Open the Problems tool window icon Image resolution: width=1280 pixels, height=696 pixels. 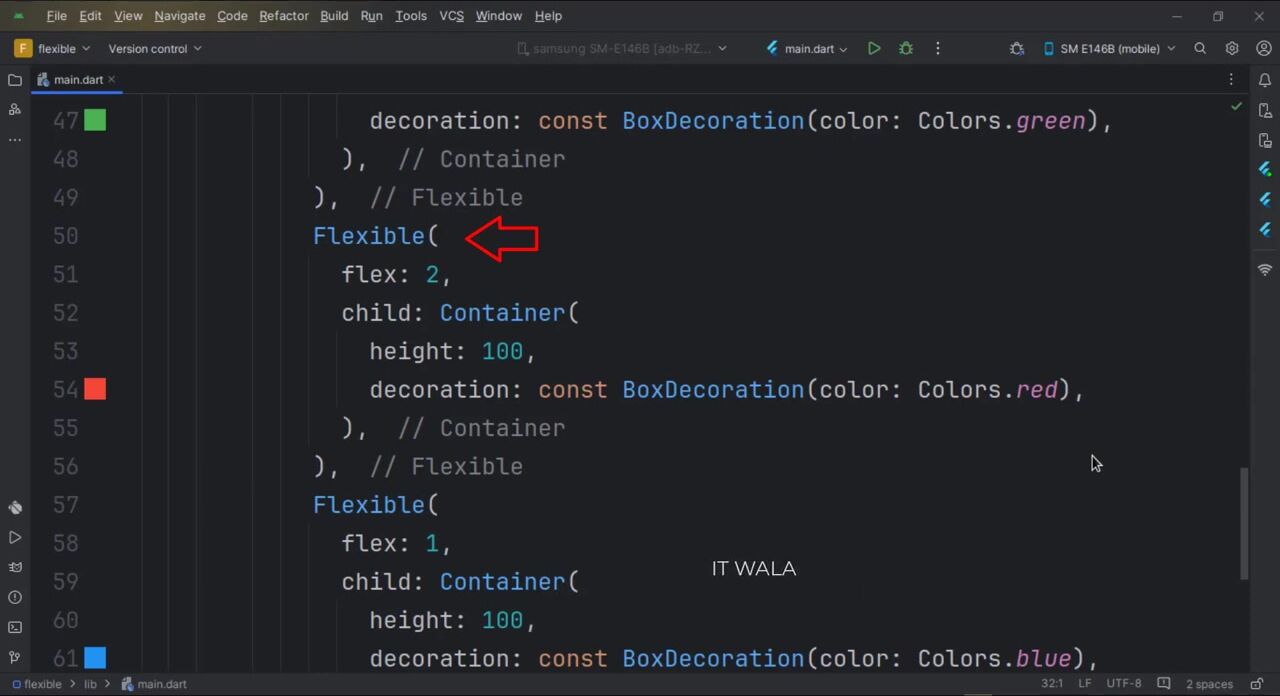(x=15, y=597)
